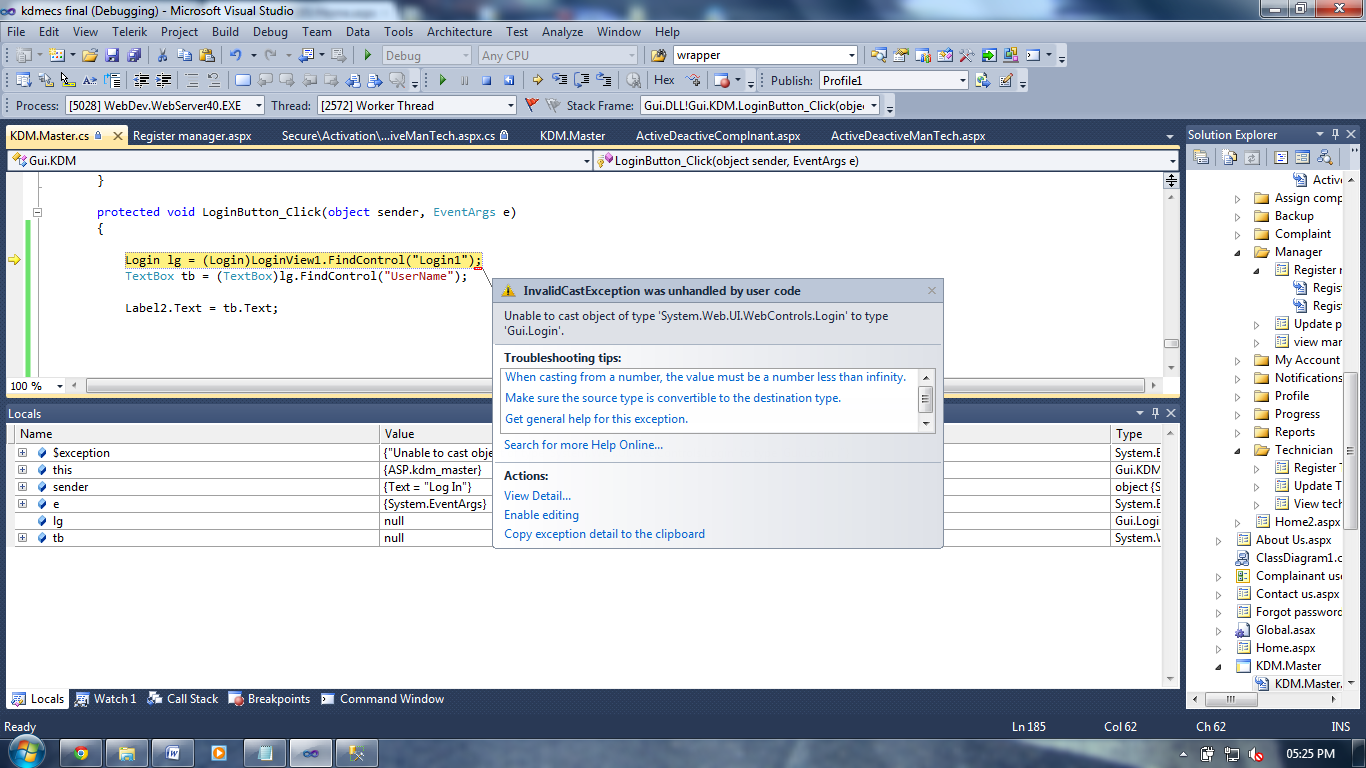Toggle Hex display button

coord(664,80)
